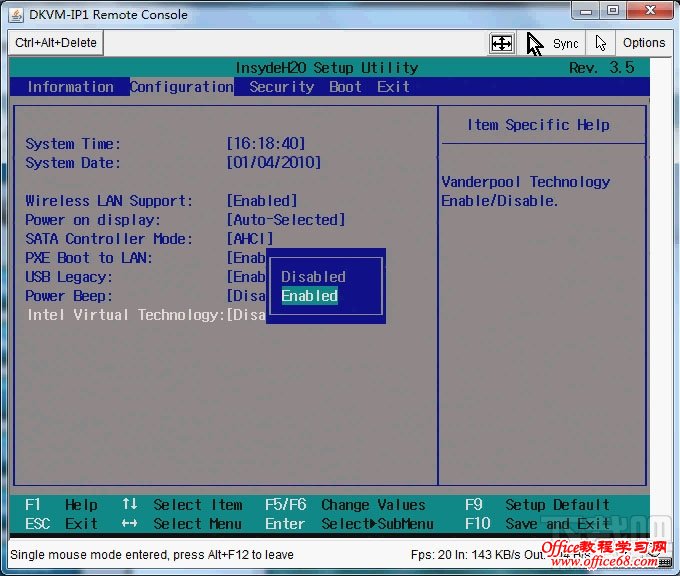This screenshot has height=576, width=680.
Task: Click the Power Beep value
Action: pos(246,296)
